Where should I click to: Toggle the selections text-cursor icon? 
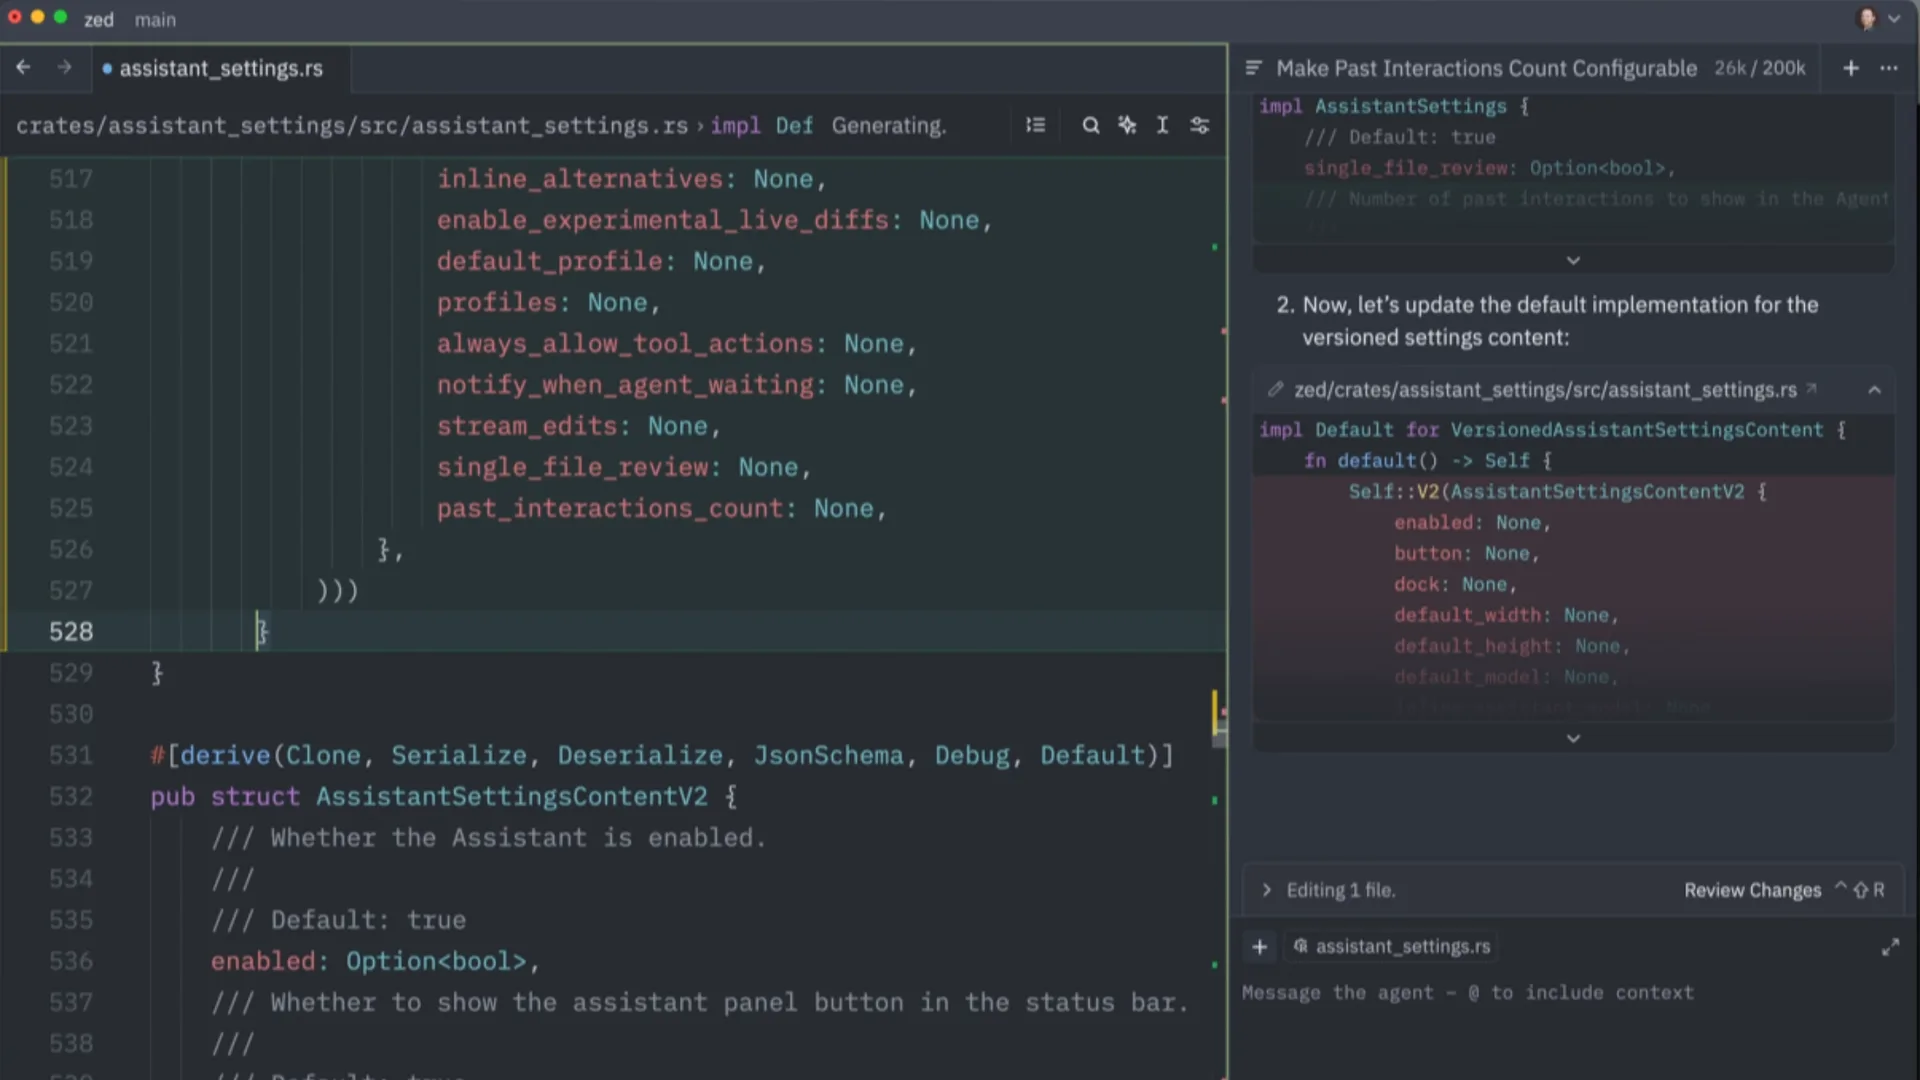[1162, 125]
